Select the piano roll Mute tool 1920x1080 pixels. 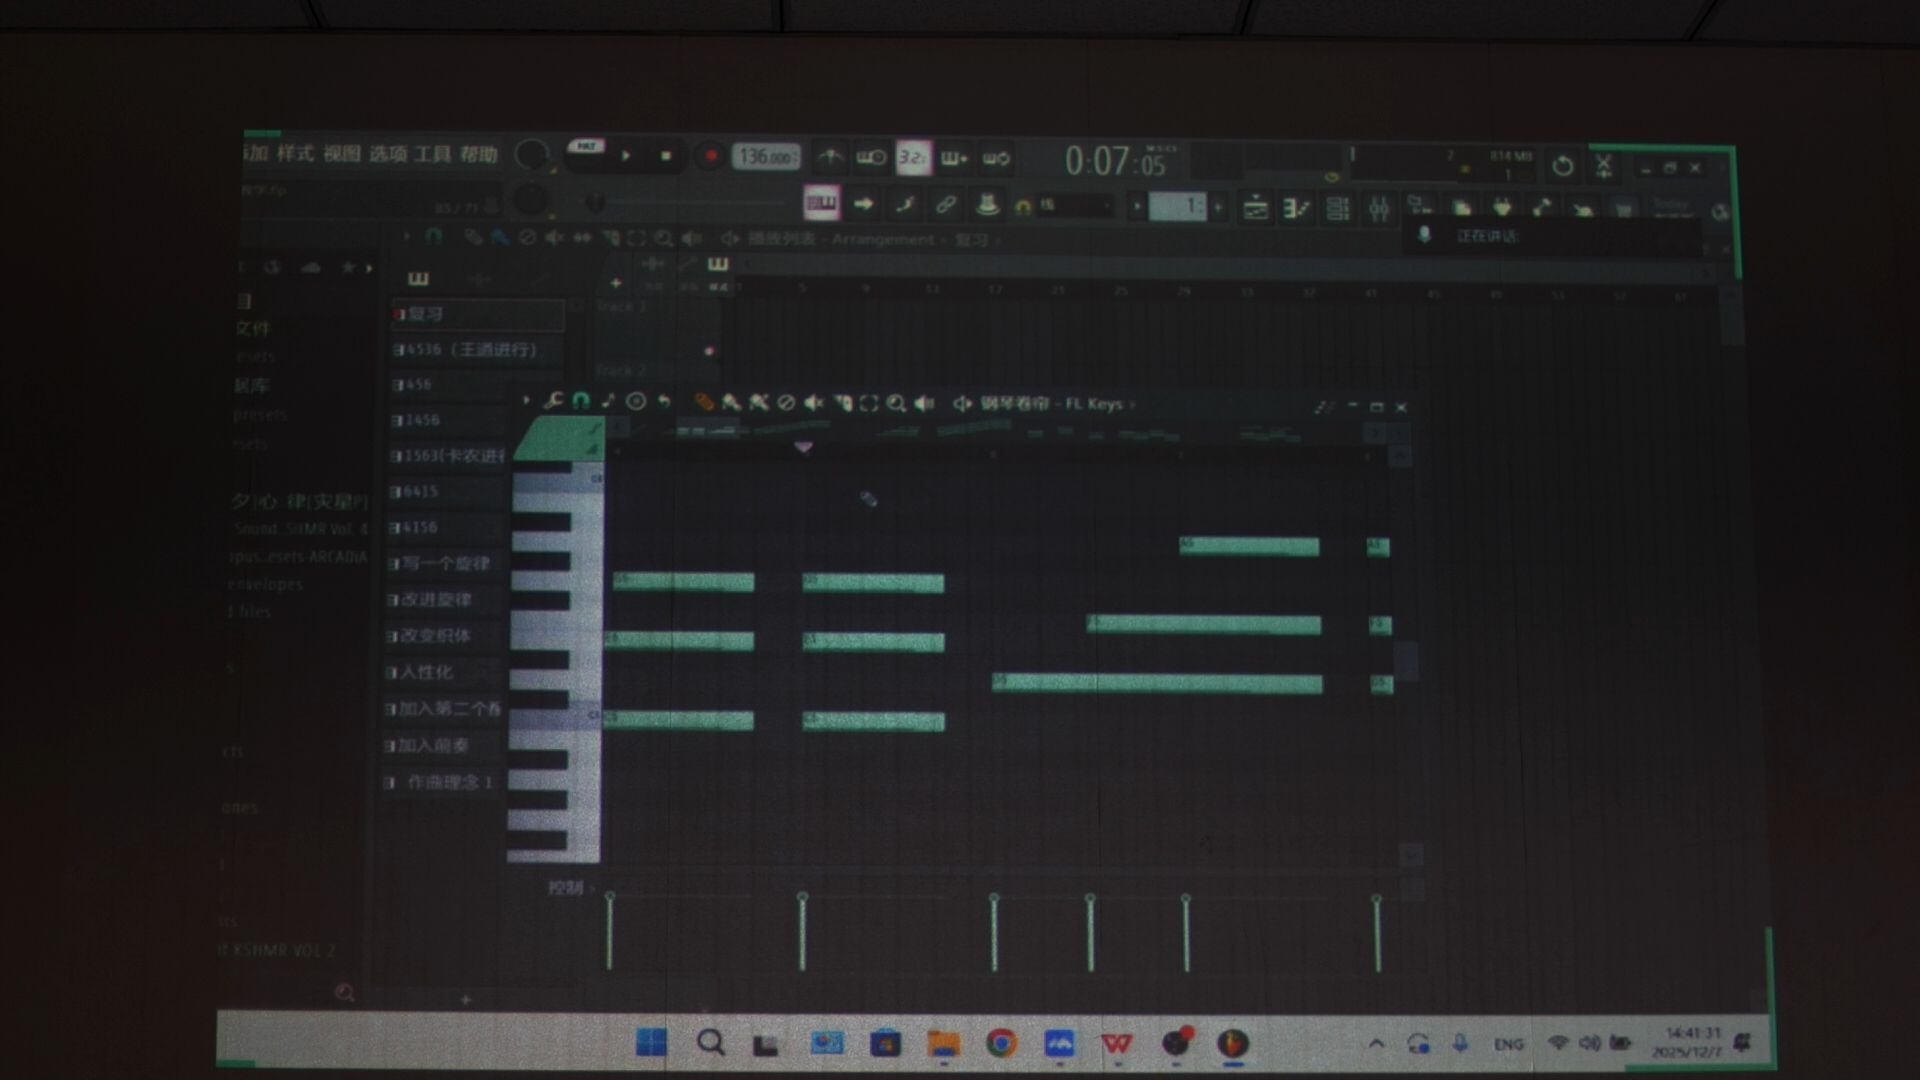point(814,403)
